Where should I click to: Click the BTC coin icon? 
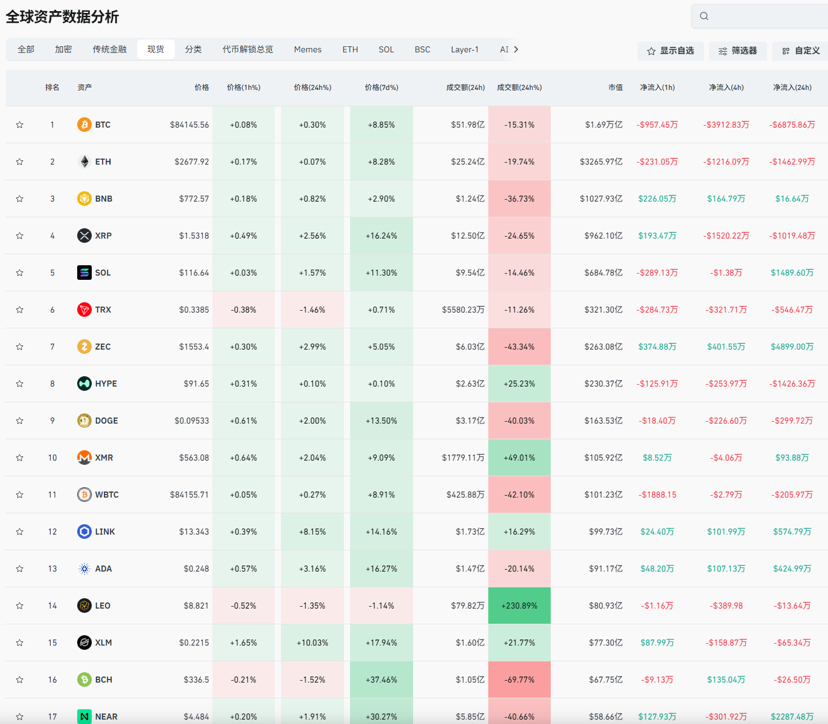click(x=84, y=125)
